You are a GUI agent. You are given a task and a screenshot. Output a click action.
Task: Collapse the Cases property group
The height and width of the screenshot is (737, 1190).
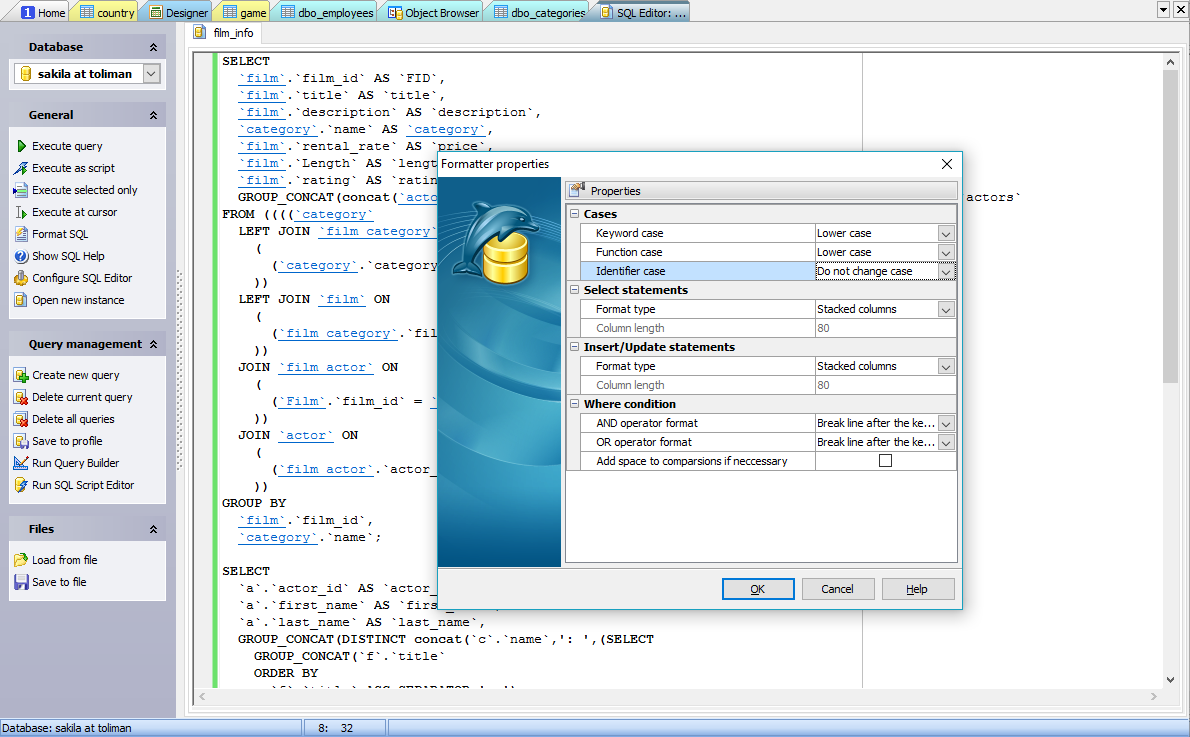(575, 214)
